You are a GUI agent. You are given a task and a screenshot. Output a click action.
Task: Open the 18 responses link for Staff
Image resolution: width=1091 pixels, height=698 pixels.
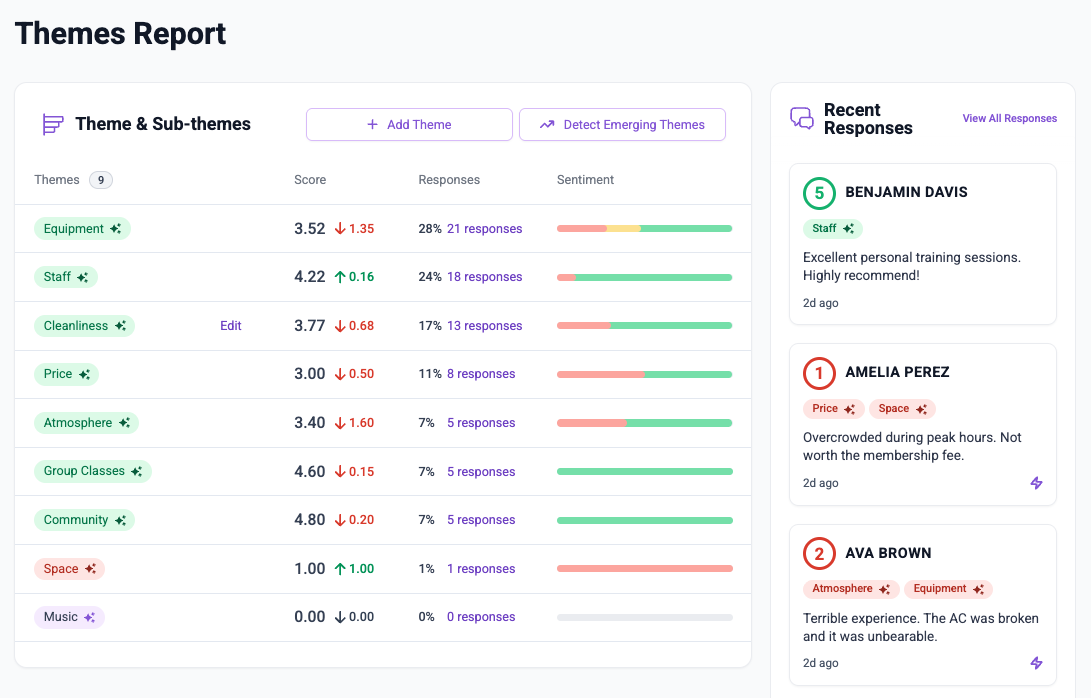click(x=484, y=277)
